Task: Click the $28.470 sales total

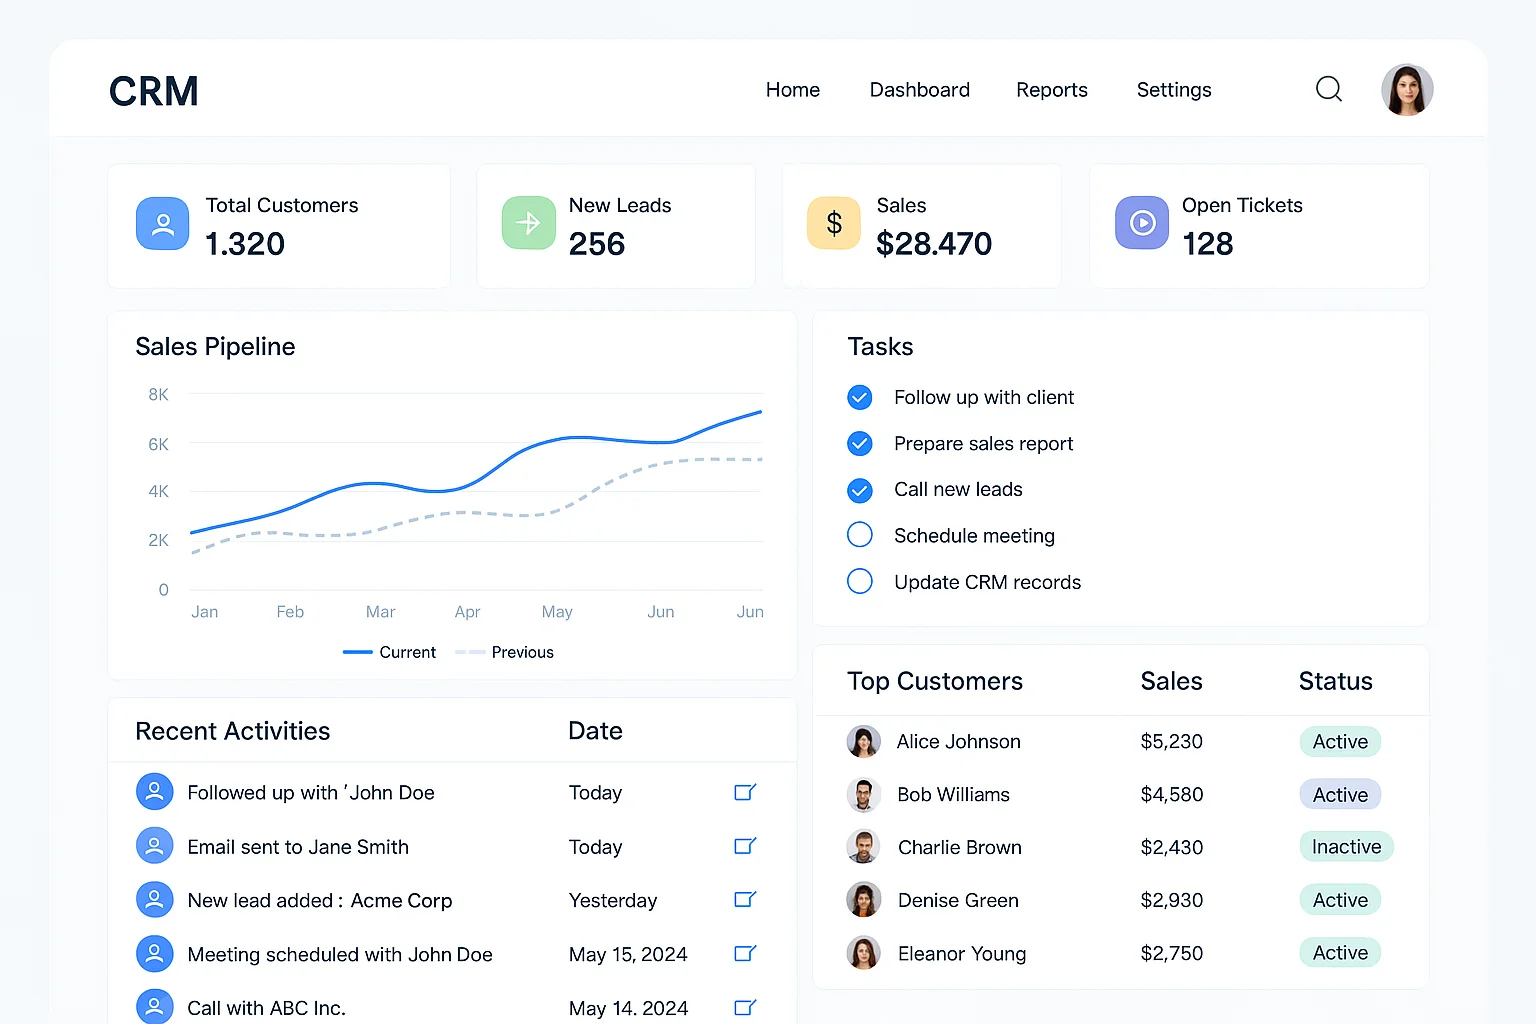Action: pyautogui.click(x=934, y=243)
